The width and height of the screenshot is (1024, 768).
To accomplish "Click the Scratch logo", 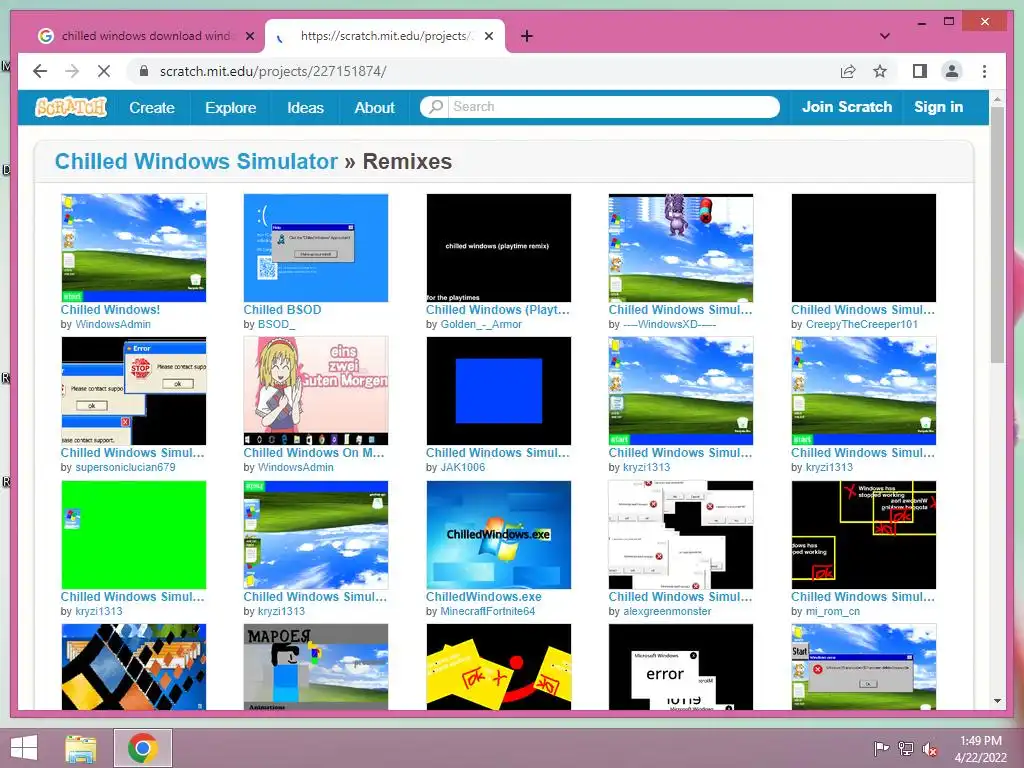I will click(x=71, y=107).
